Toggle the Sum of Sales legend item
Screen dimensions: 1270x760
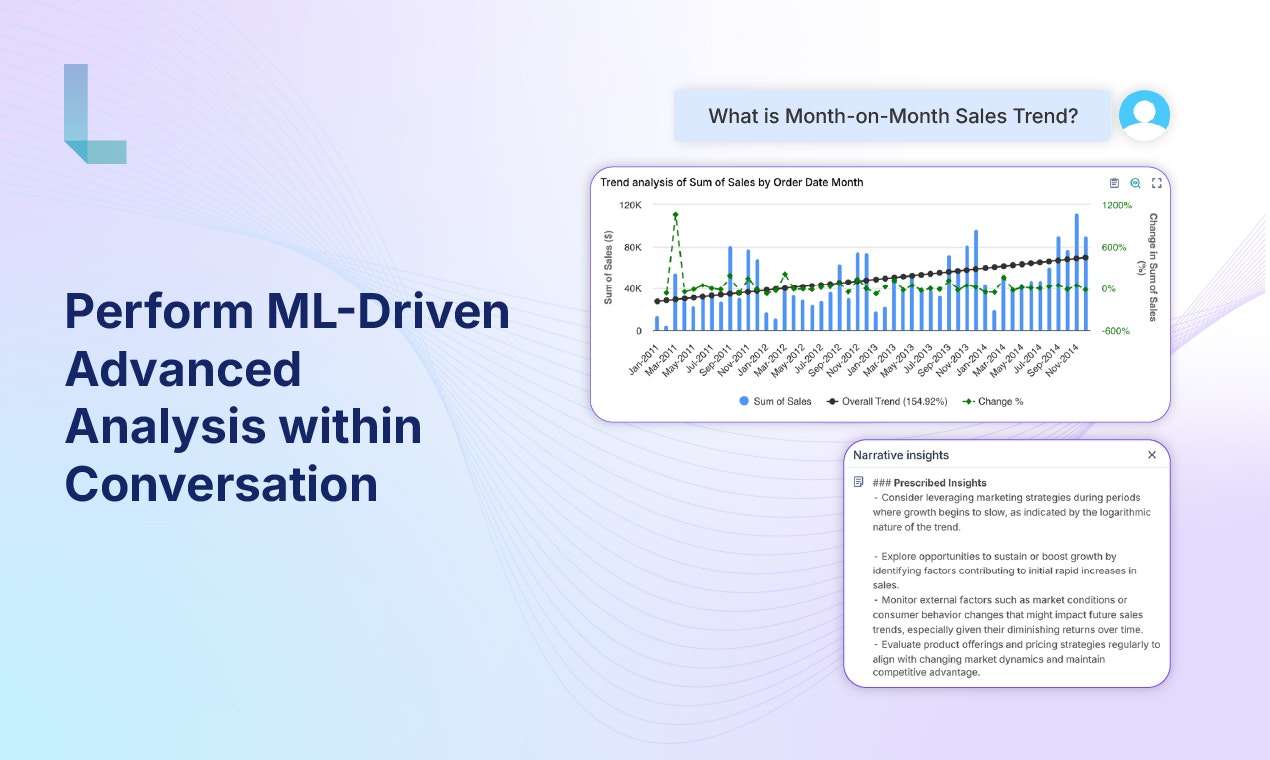pos(775,401)
